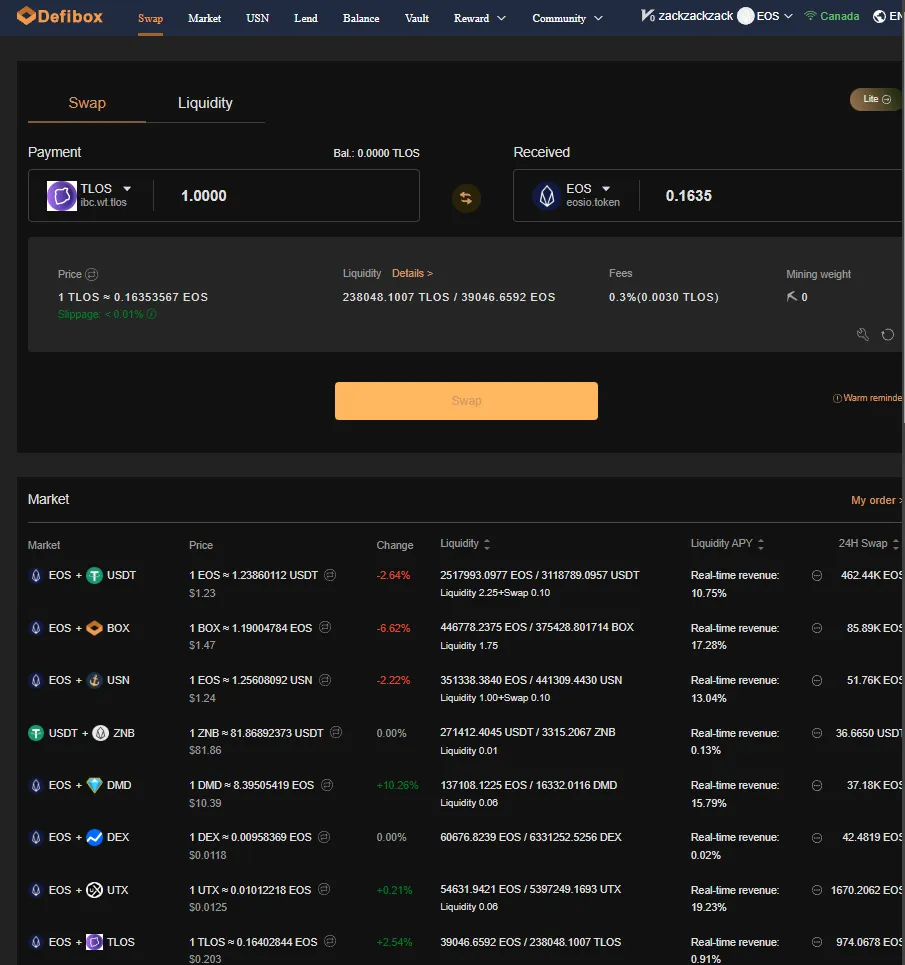Screen dimensions: 905x965
Task: Open the Market nav item
Action: click(204, 18)
